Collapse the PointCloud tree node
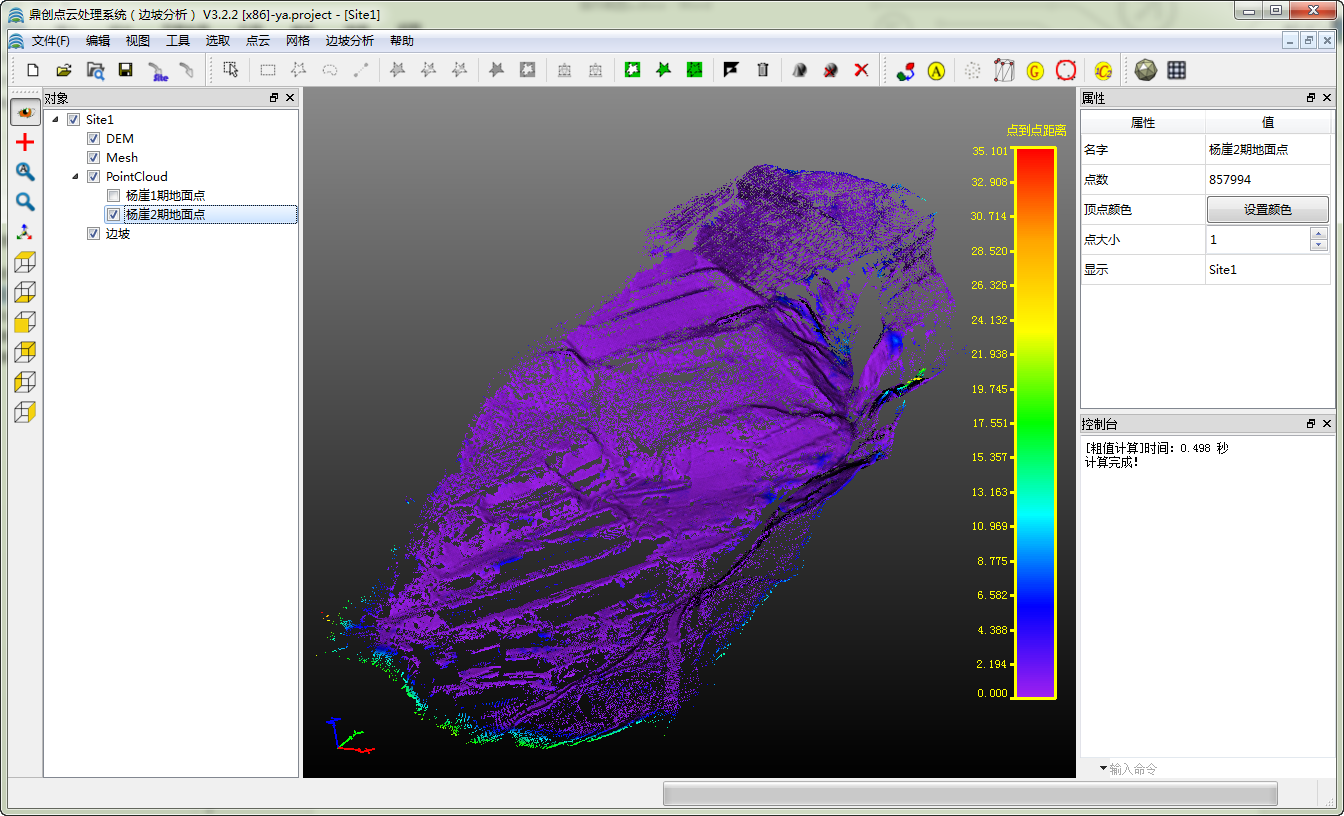 75,177
